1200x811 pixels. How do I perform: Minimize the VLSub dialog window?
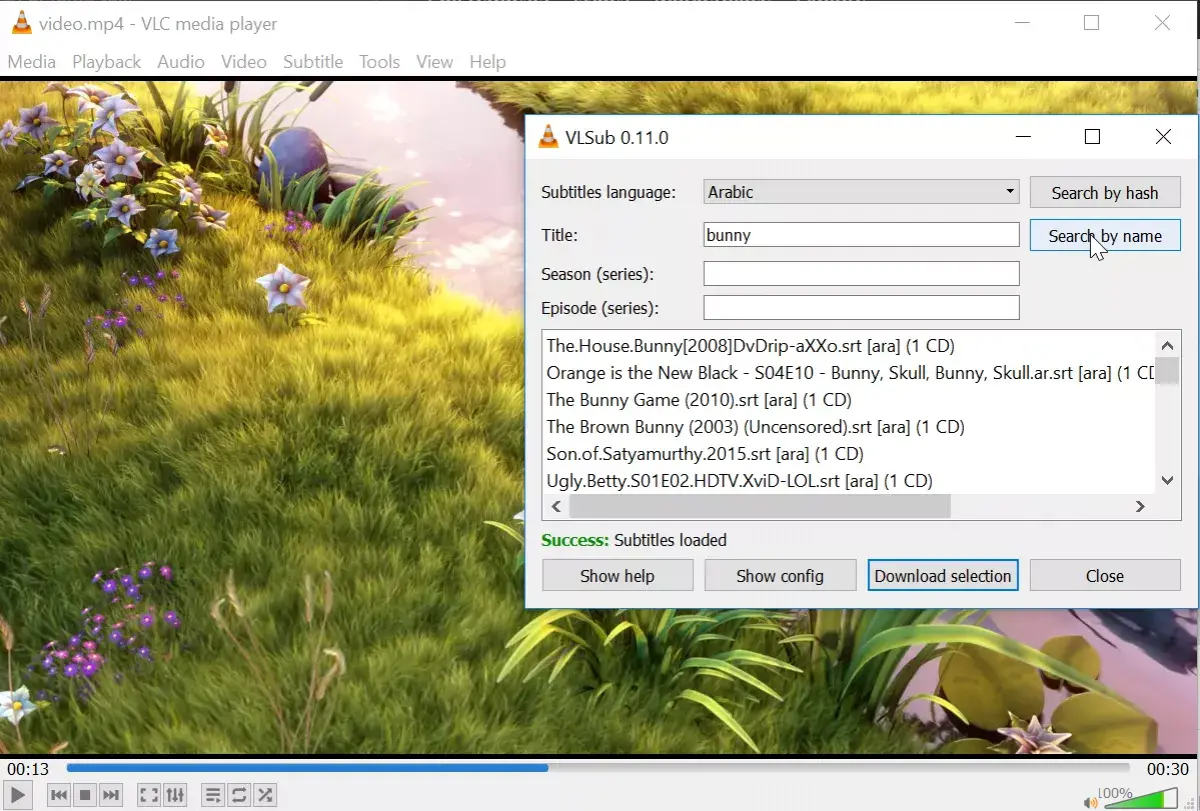click(1023, 137)
